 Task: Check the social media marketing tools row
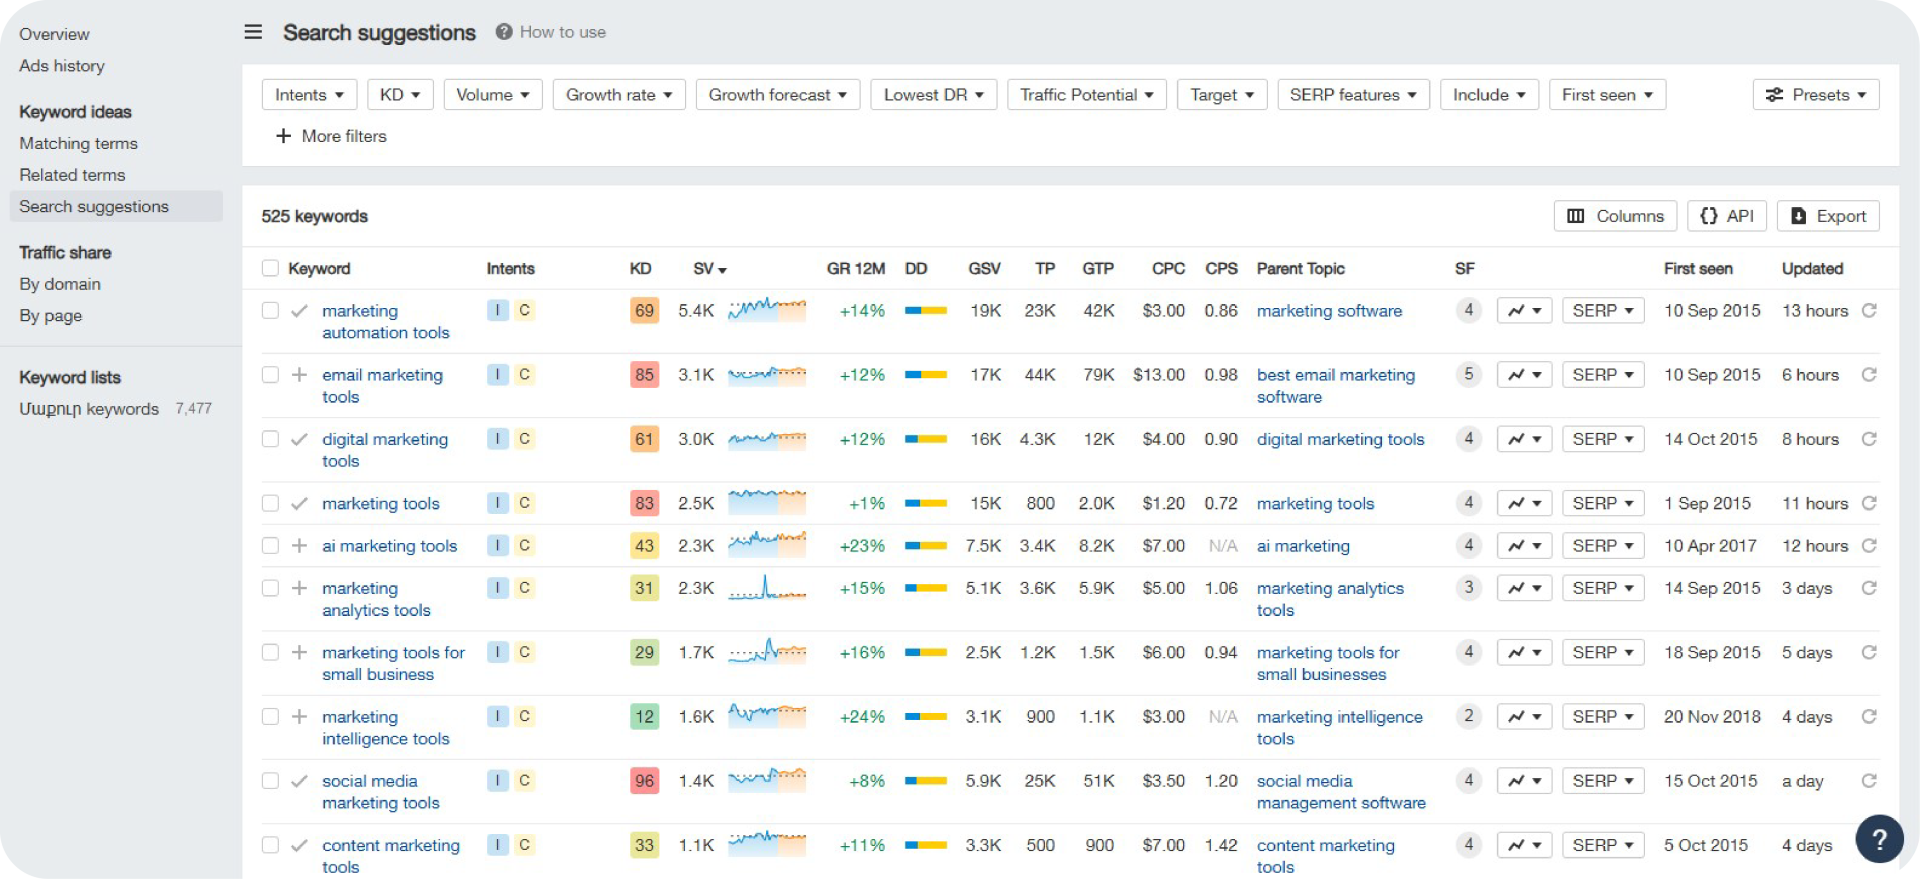click(x=270, y=781)
